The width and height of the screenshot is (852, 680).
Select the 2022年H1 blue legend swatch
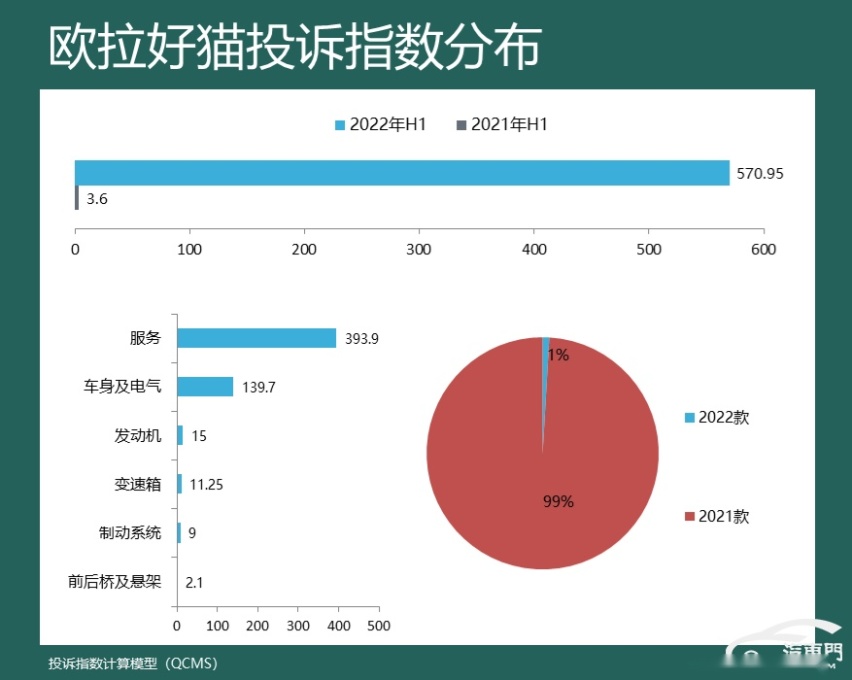pos(340,126)
